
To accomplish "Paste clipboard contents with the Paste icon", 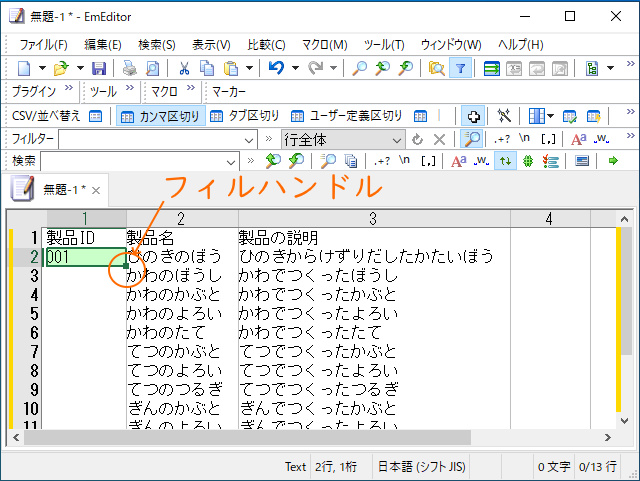I will coord(231,68).
